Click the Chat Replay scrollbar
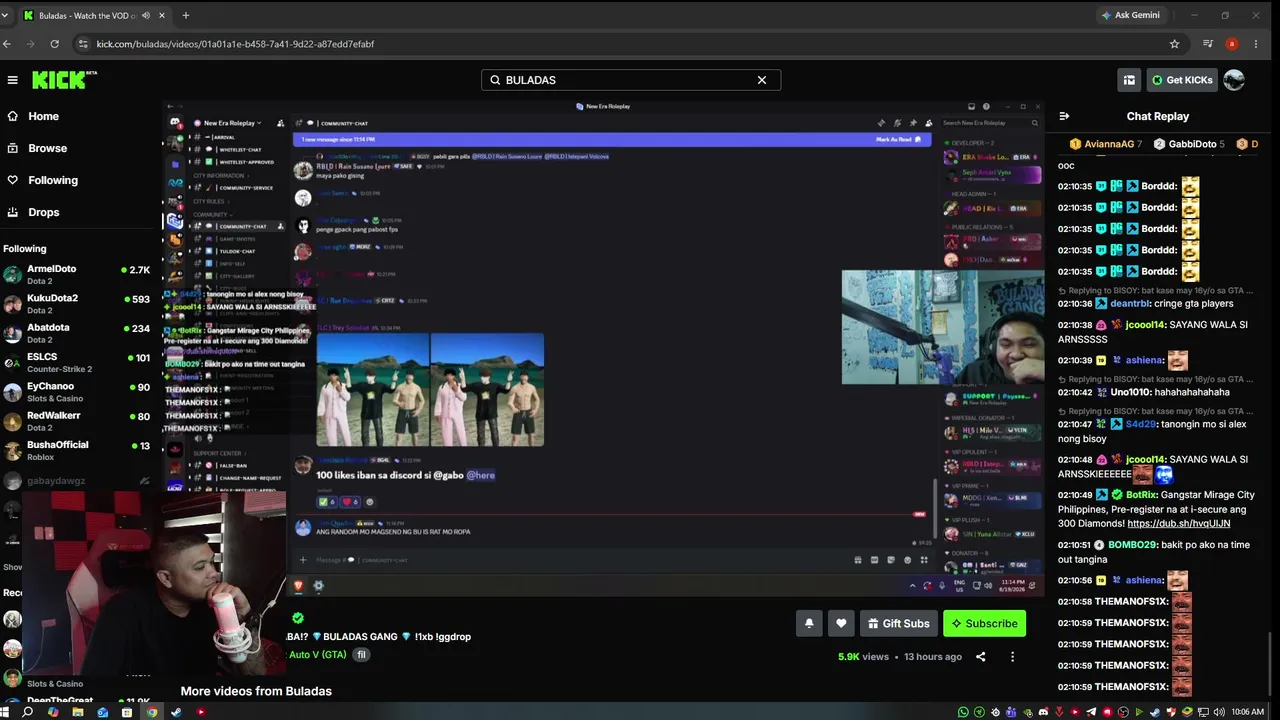This screenshot has width=1280, height=720. tap(1270, 662)
